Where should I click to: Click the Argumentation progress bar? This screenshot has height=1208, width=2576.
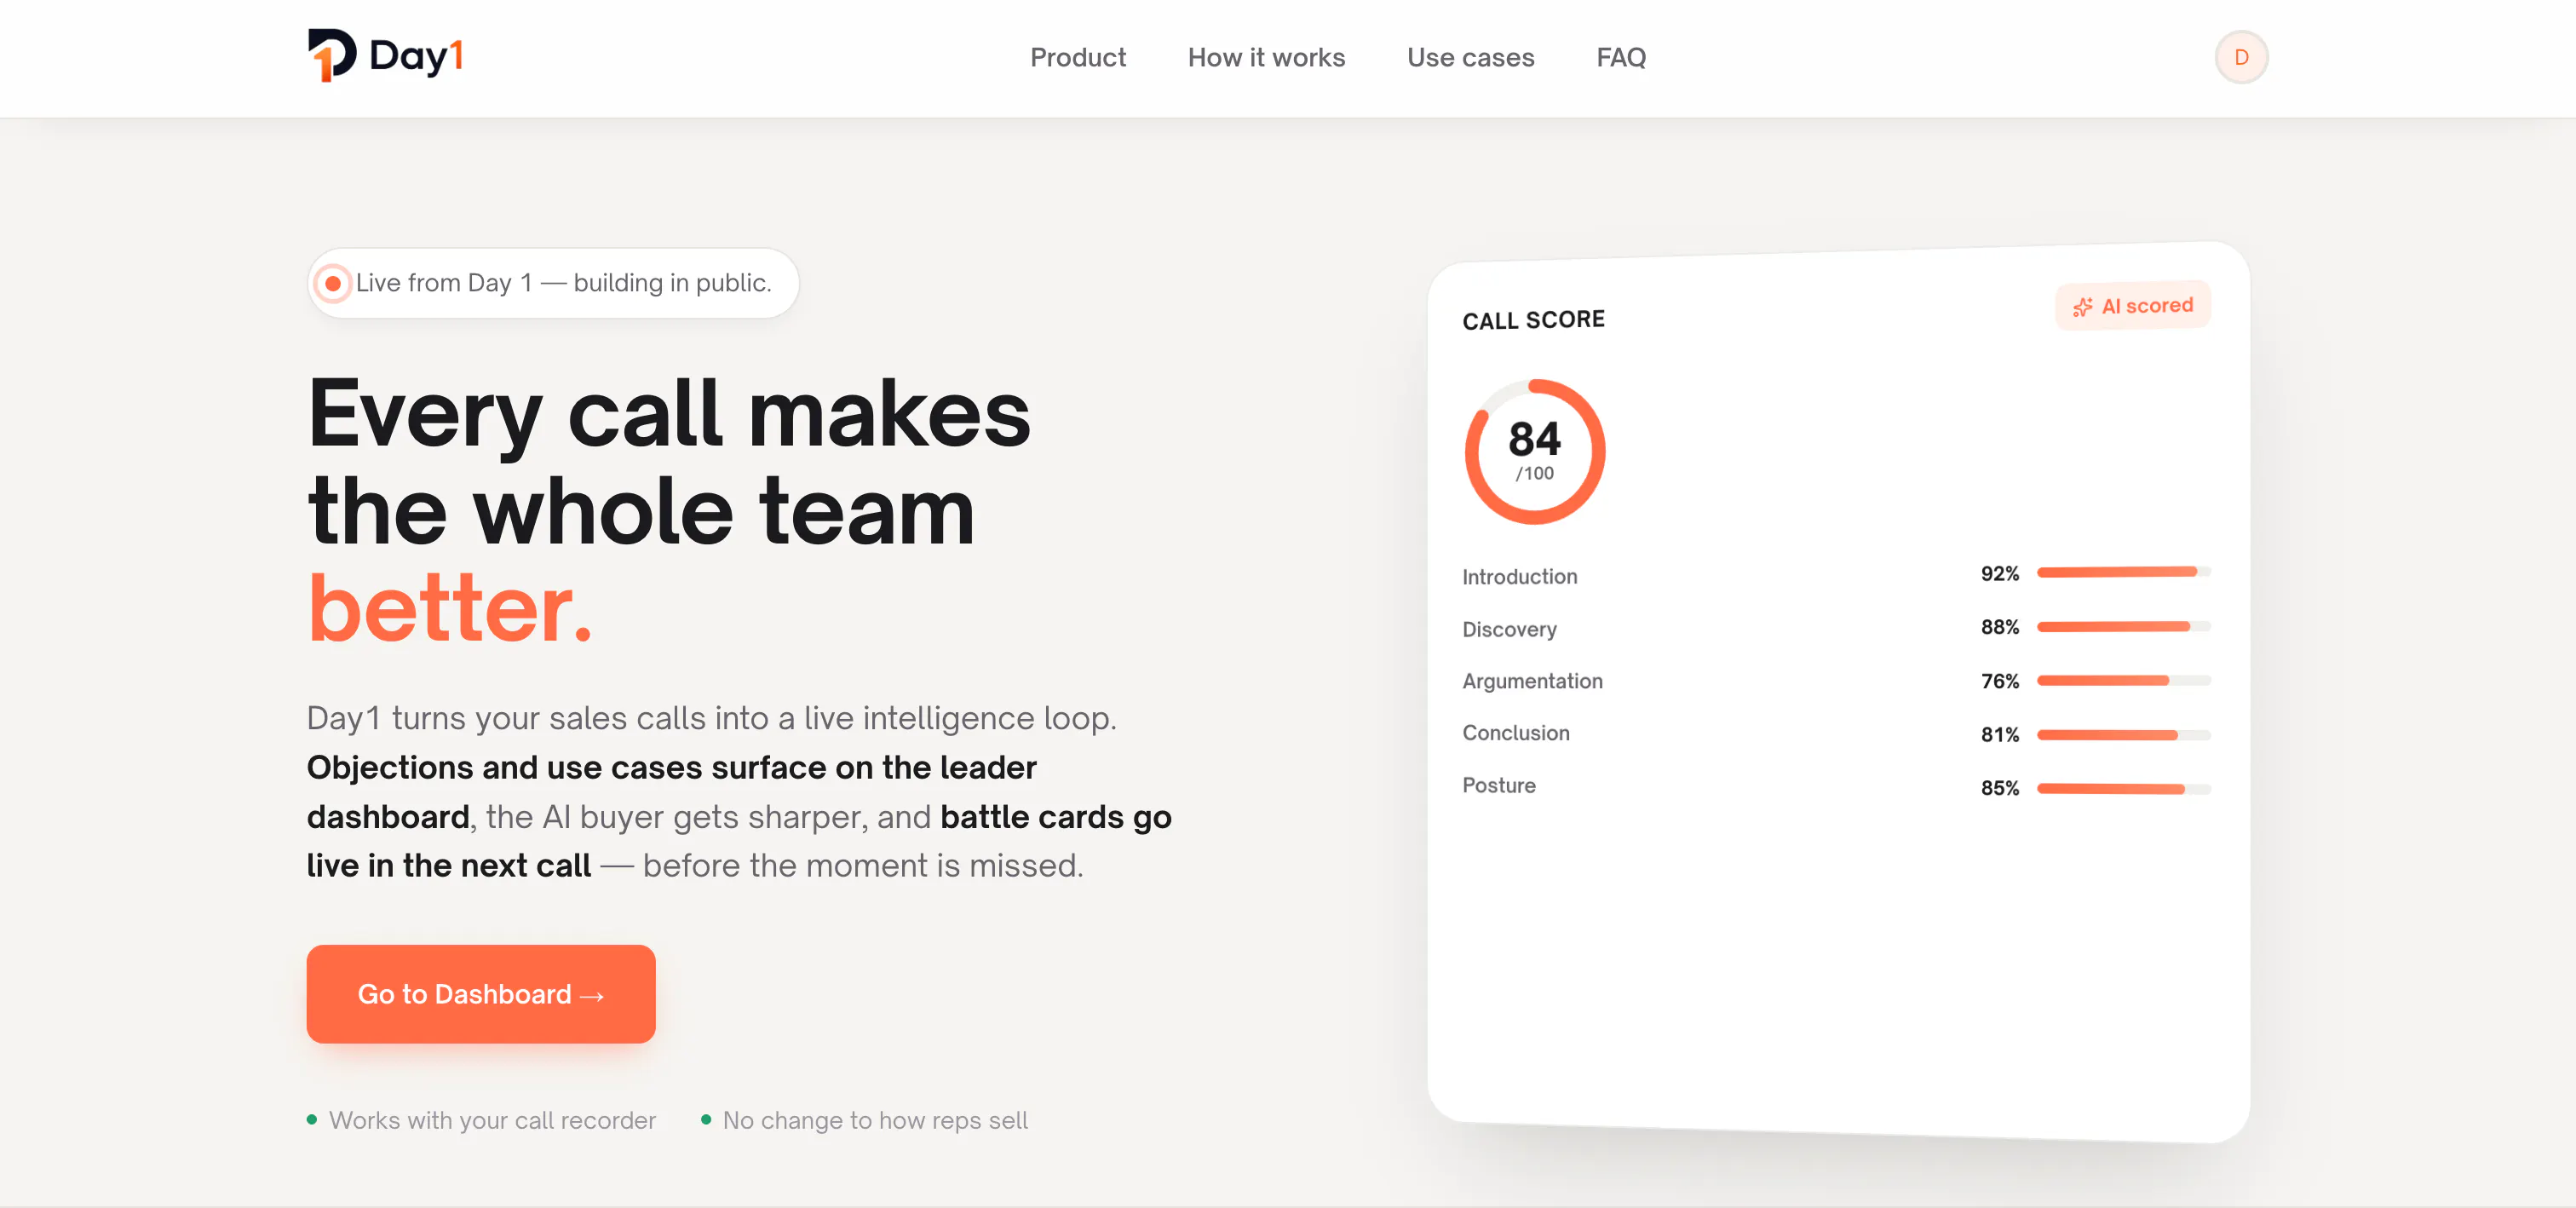(x=2124, y=680)
